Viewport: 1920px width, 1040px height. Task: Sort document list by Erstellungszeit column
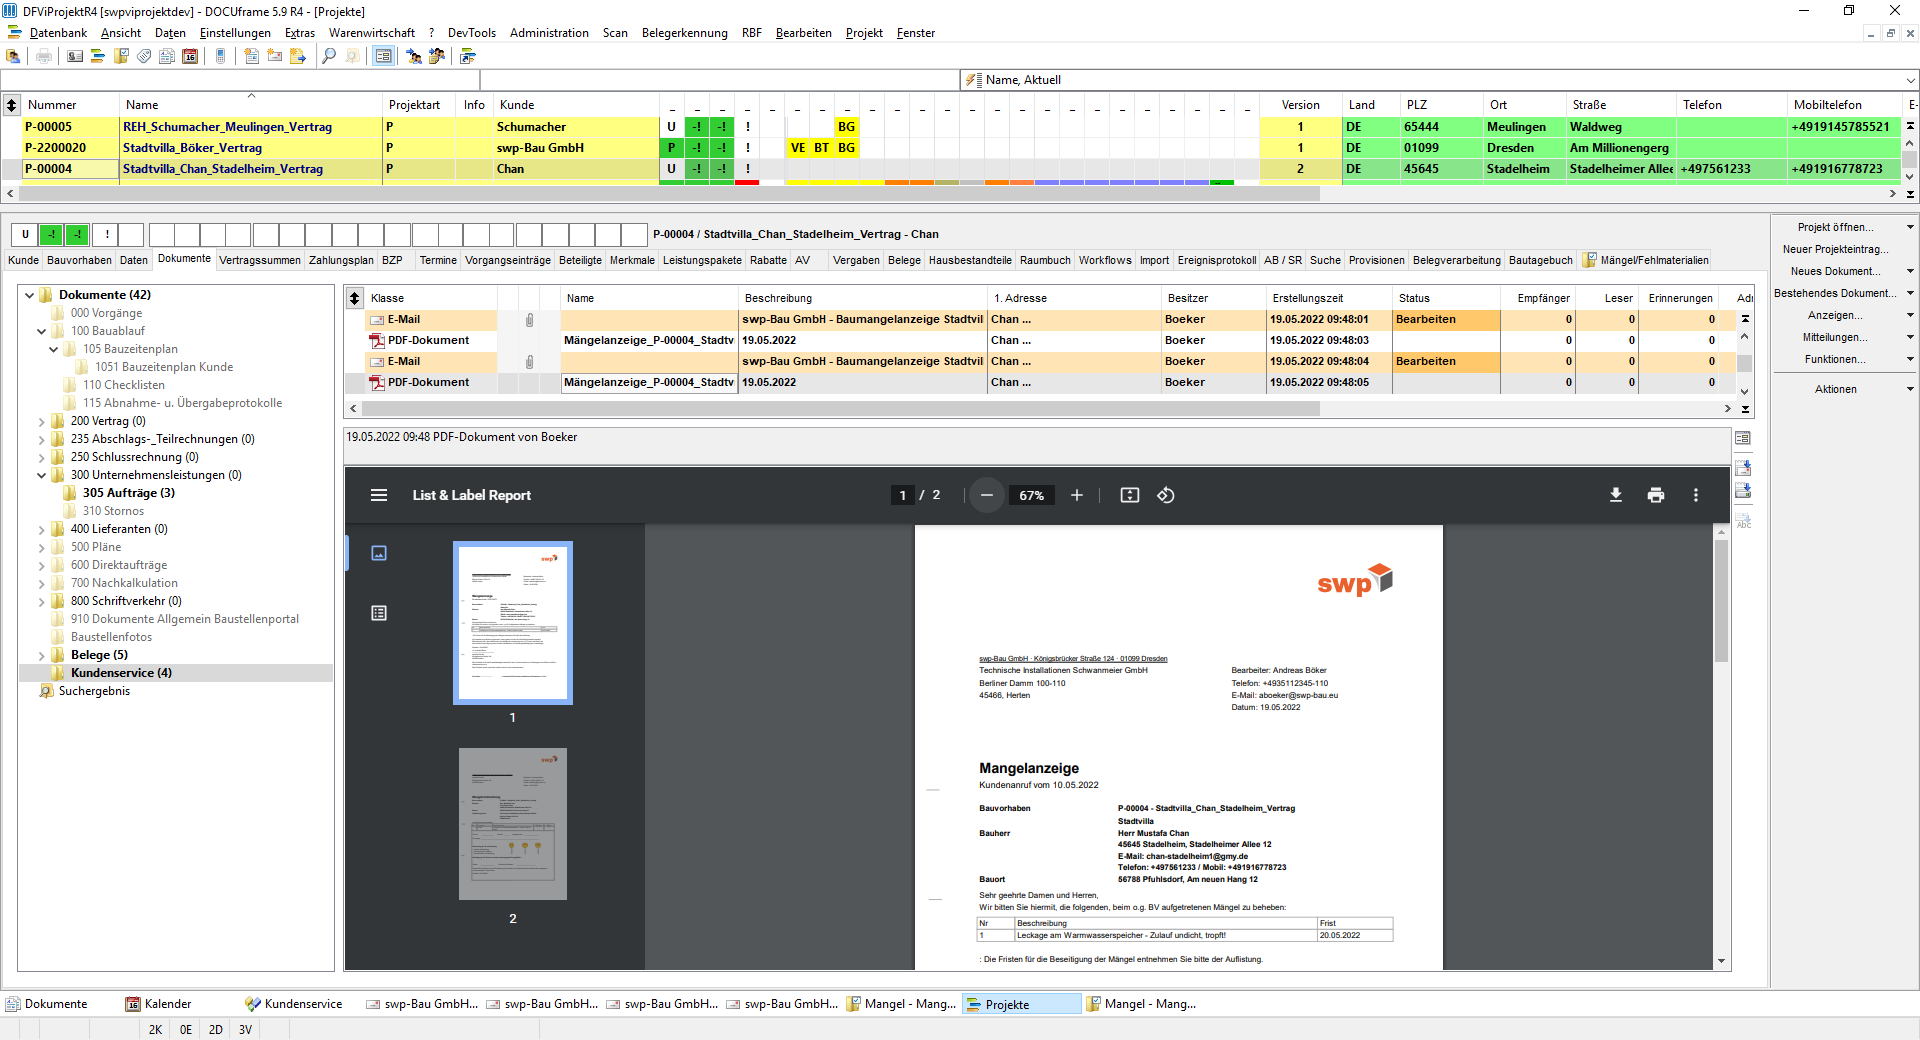point(1329,298)
